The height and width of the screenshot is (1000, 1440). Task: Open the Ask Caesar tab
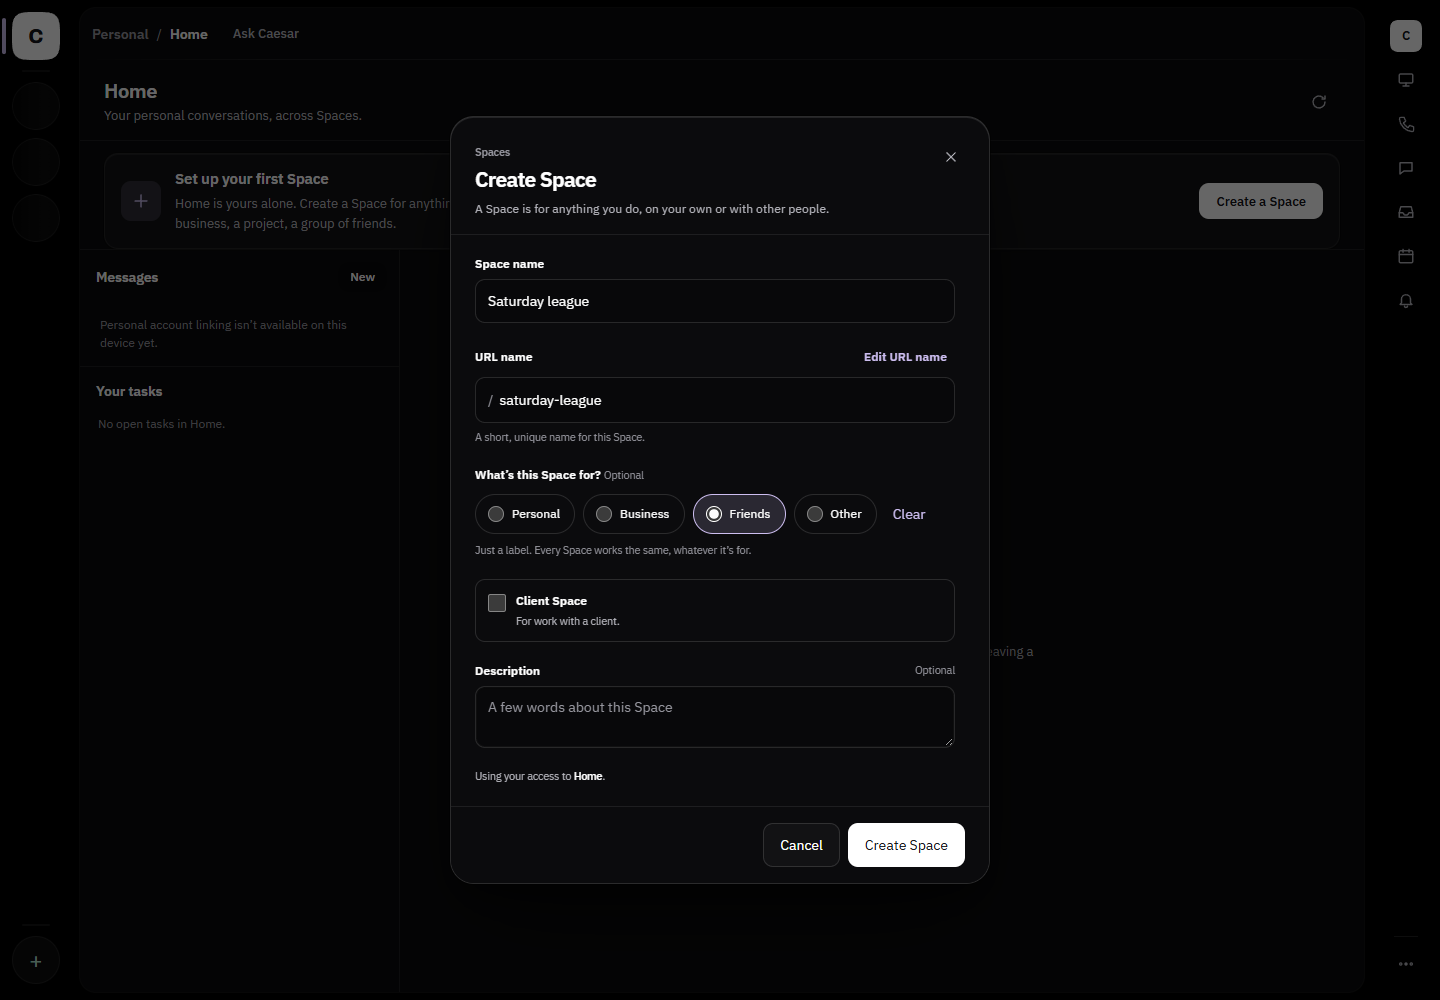(x=266, y=34)
